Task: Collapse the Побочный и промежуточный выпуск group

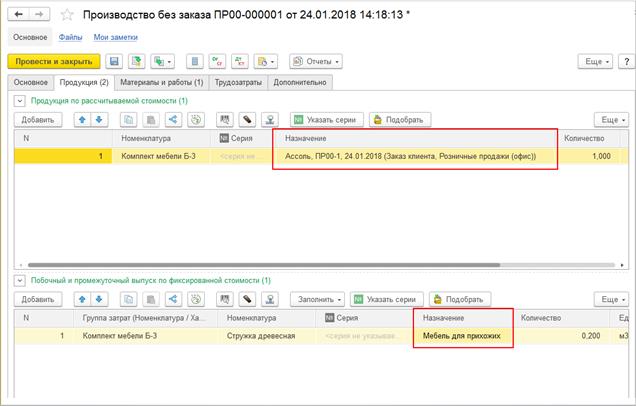Action: tap(19, 280)
